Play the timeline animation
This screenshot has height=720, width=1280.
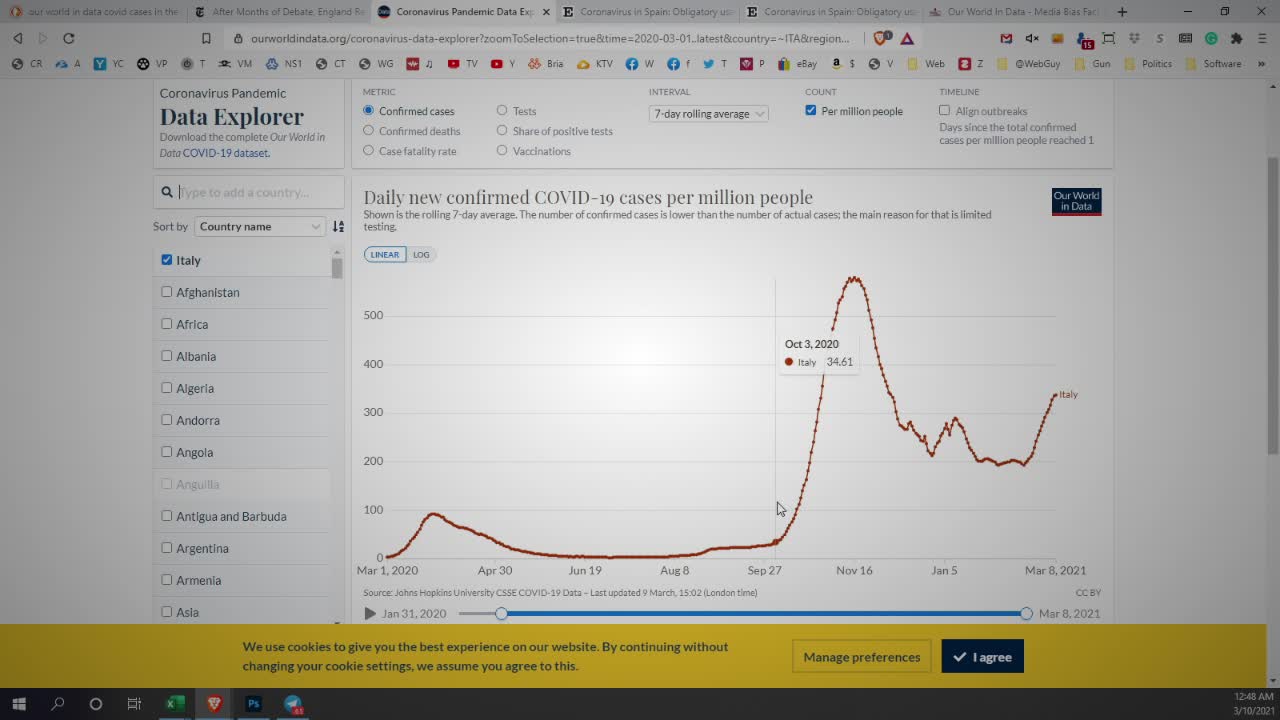[370, 614]
